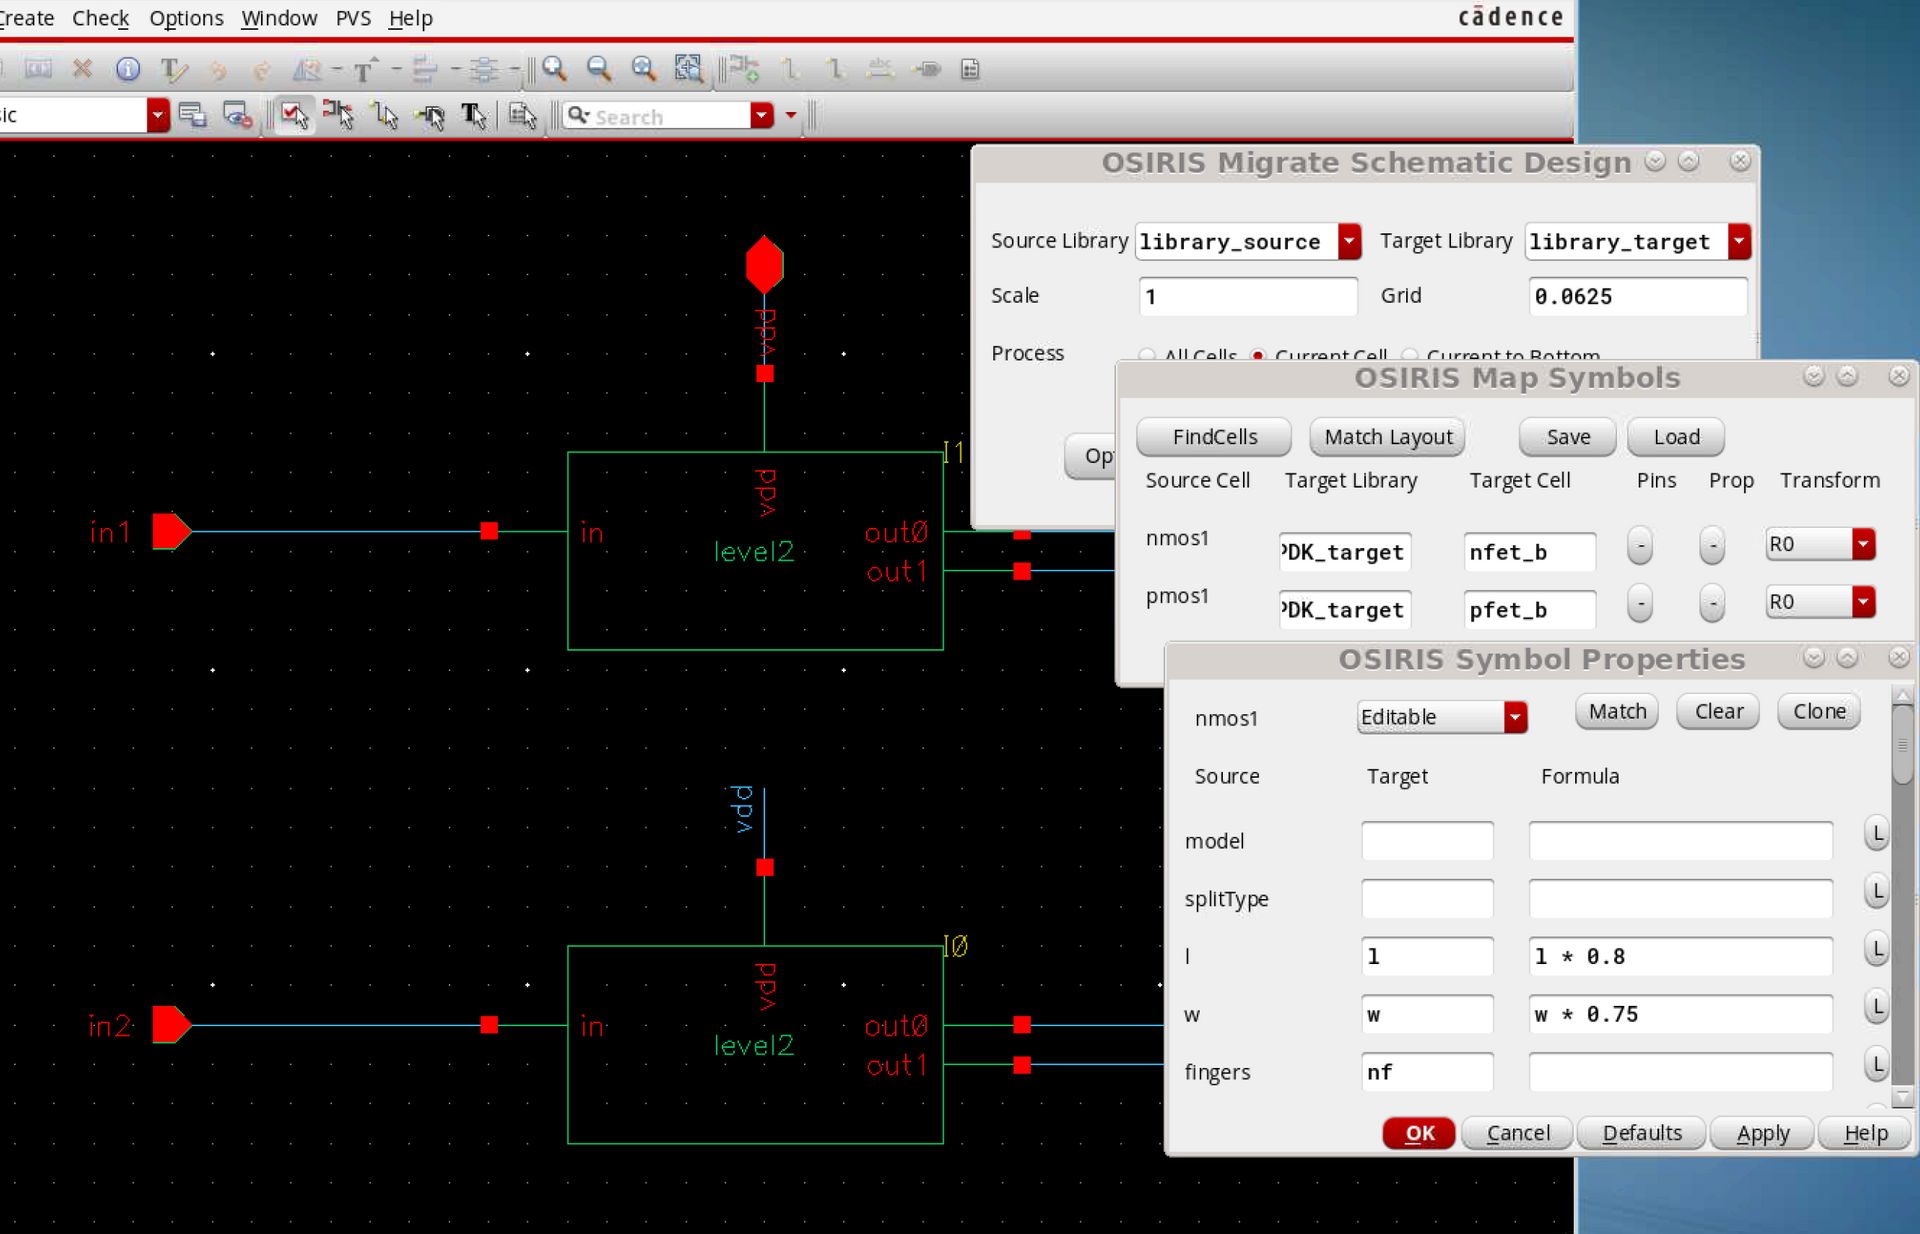Screen dimensions: 1920x1234
Task: Click the select text labels filter icon
Action: 474,115
